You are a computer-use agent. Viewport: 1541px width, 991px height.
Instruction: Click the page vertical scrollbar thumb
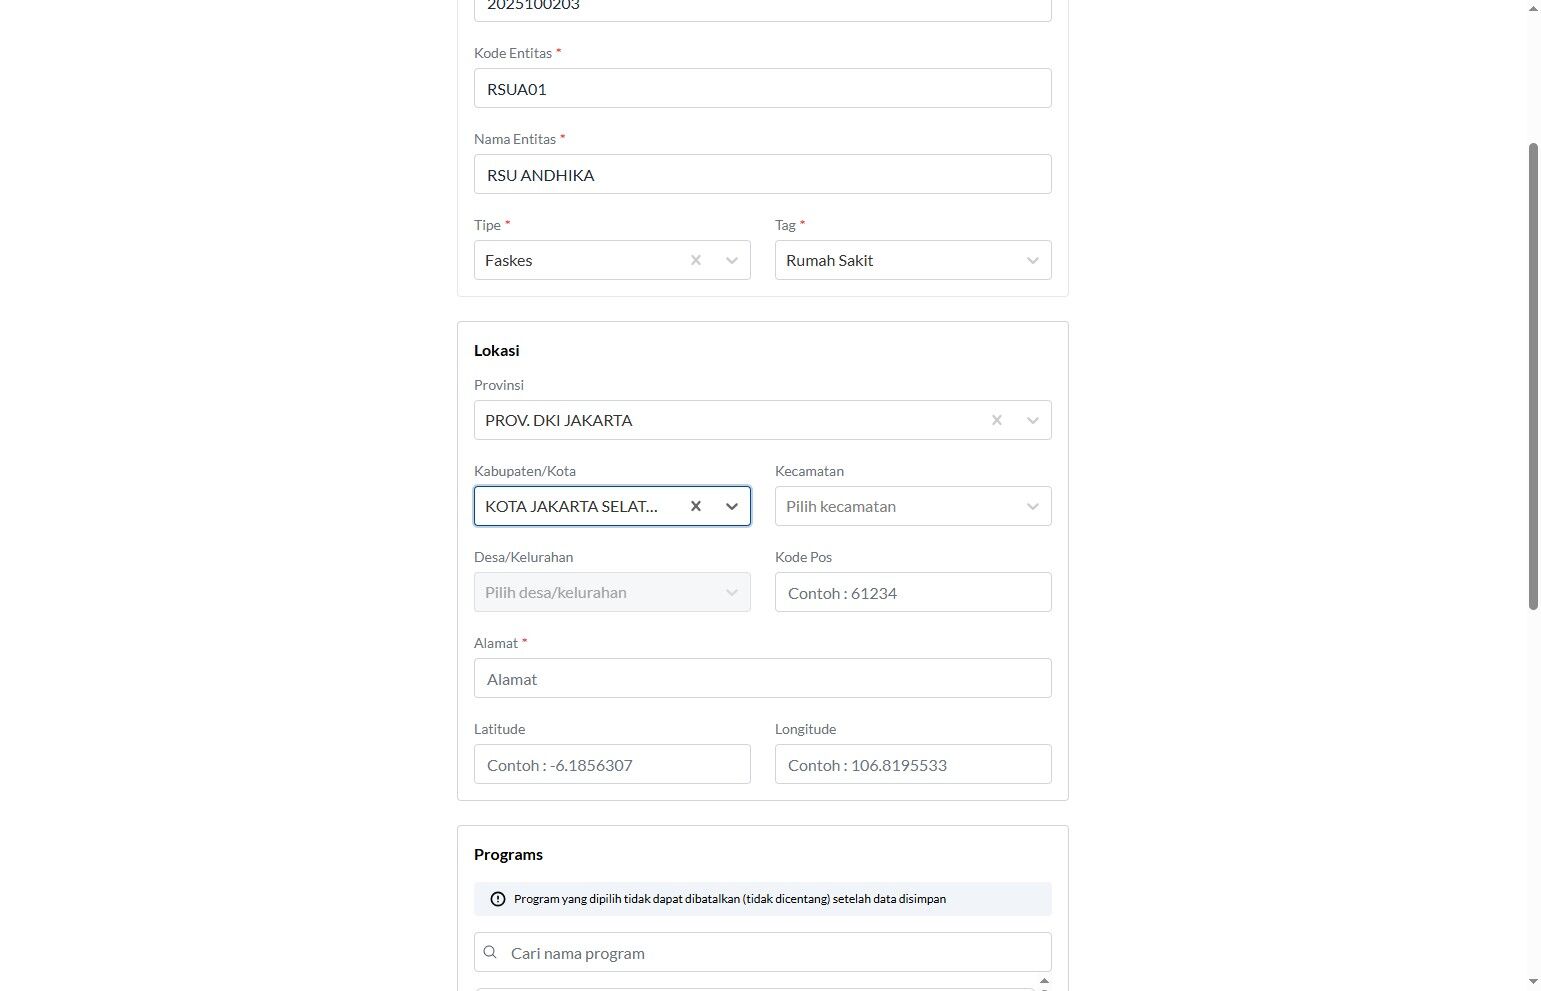(1533, 375)
